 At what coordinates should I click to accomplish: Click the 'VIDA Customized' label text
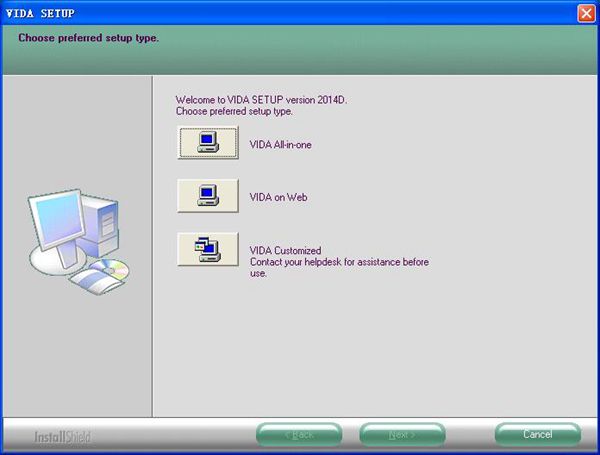285,251
